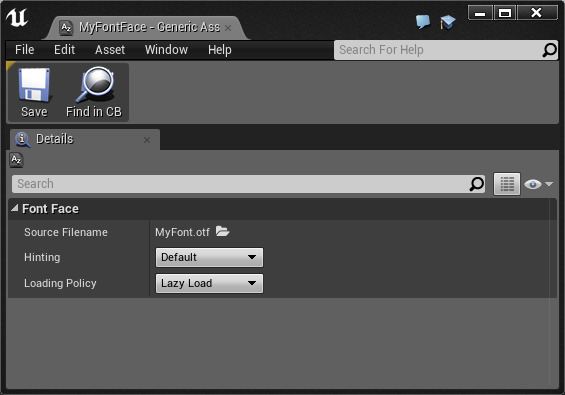Click the Details panel info icon
The width and height of the screenshot is (565, 395).
(x=22, y=139)
